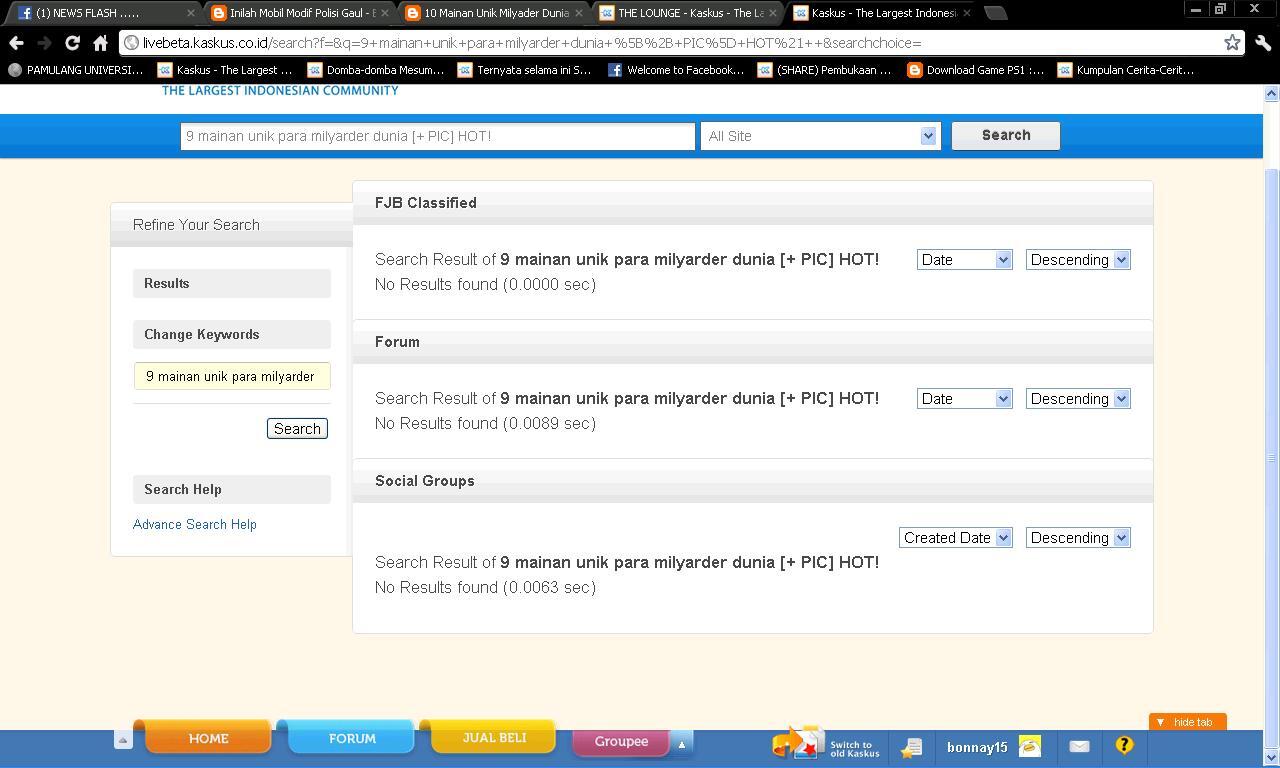1280x768 pixels.
Task: Close the Inilah Mobil Modif Polisi tab
Action: click(385, 13)
